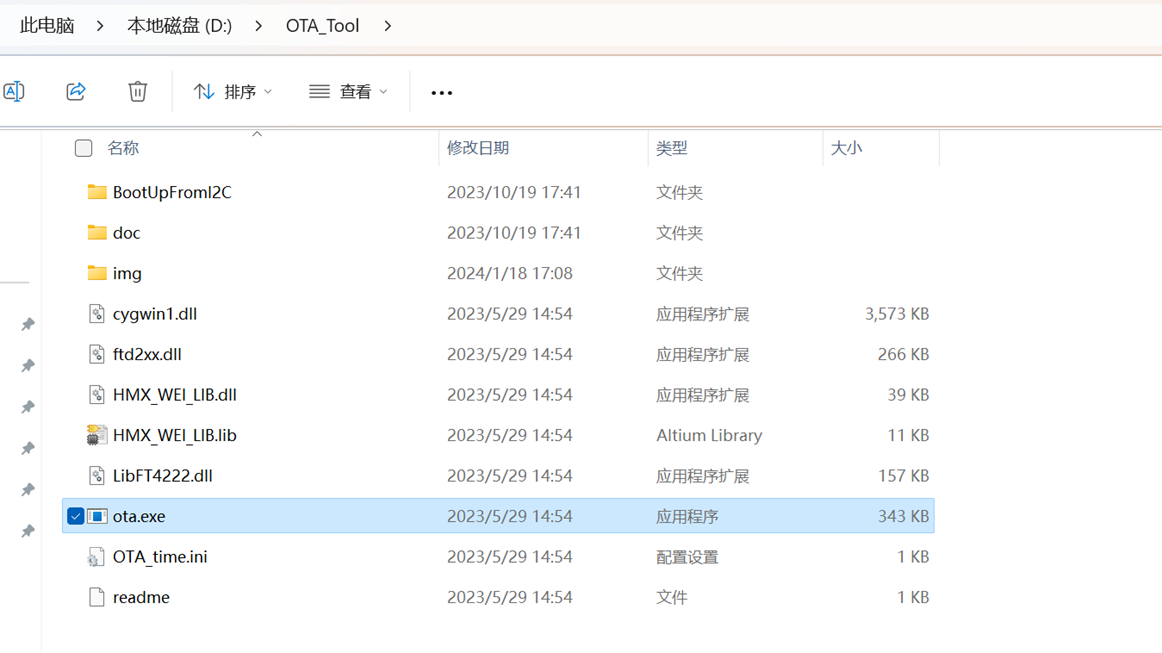
Task: Select the readme file name
Action: (x=141, y=597)
